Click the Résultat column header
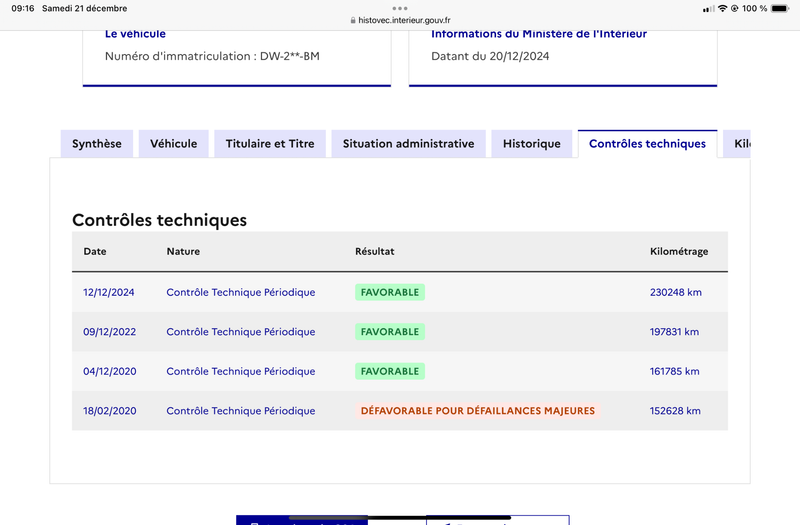Screen dimensions: 800x525 (x=375, y=252)
